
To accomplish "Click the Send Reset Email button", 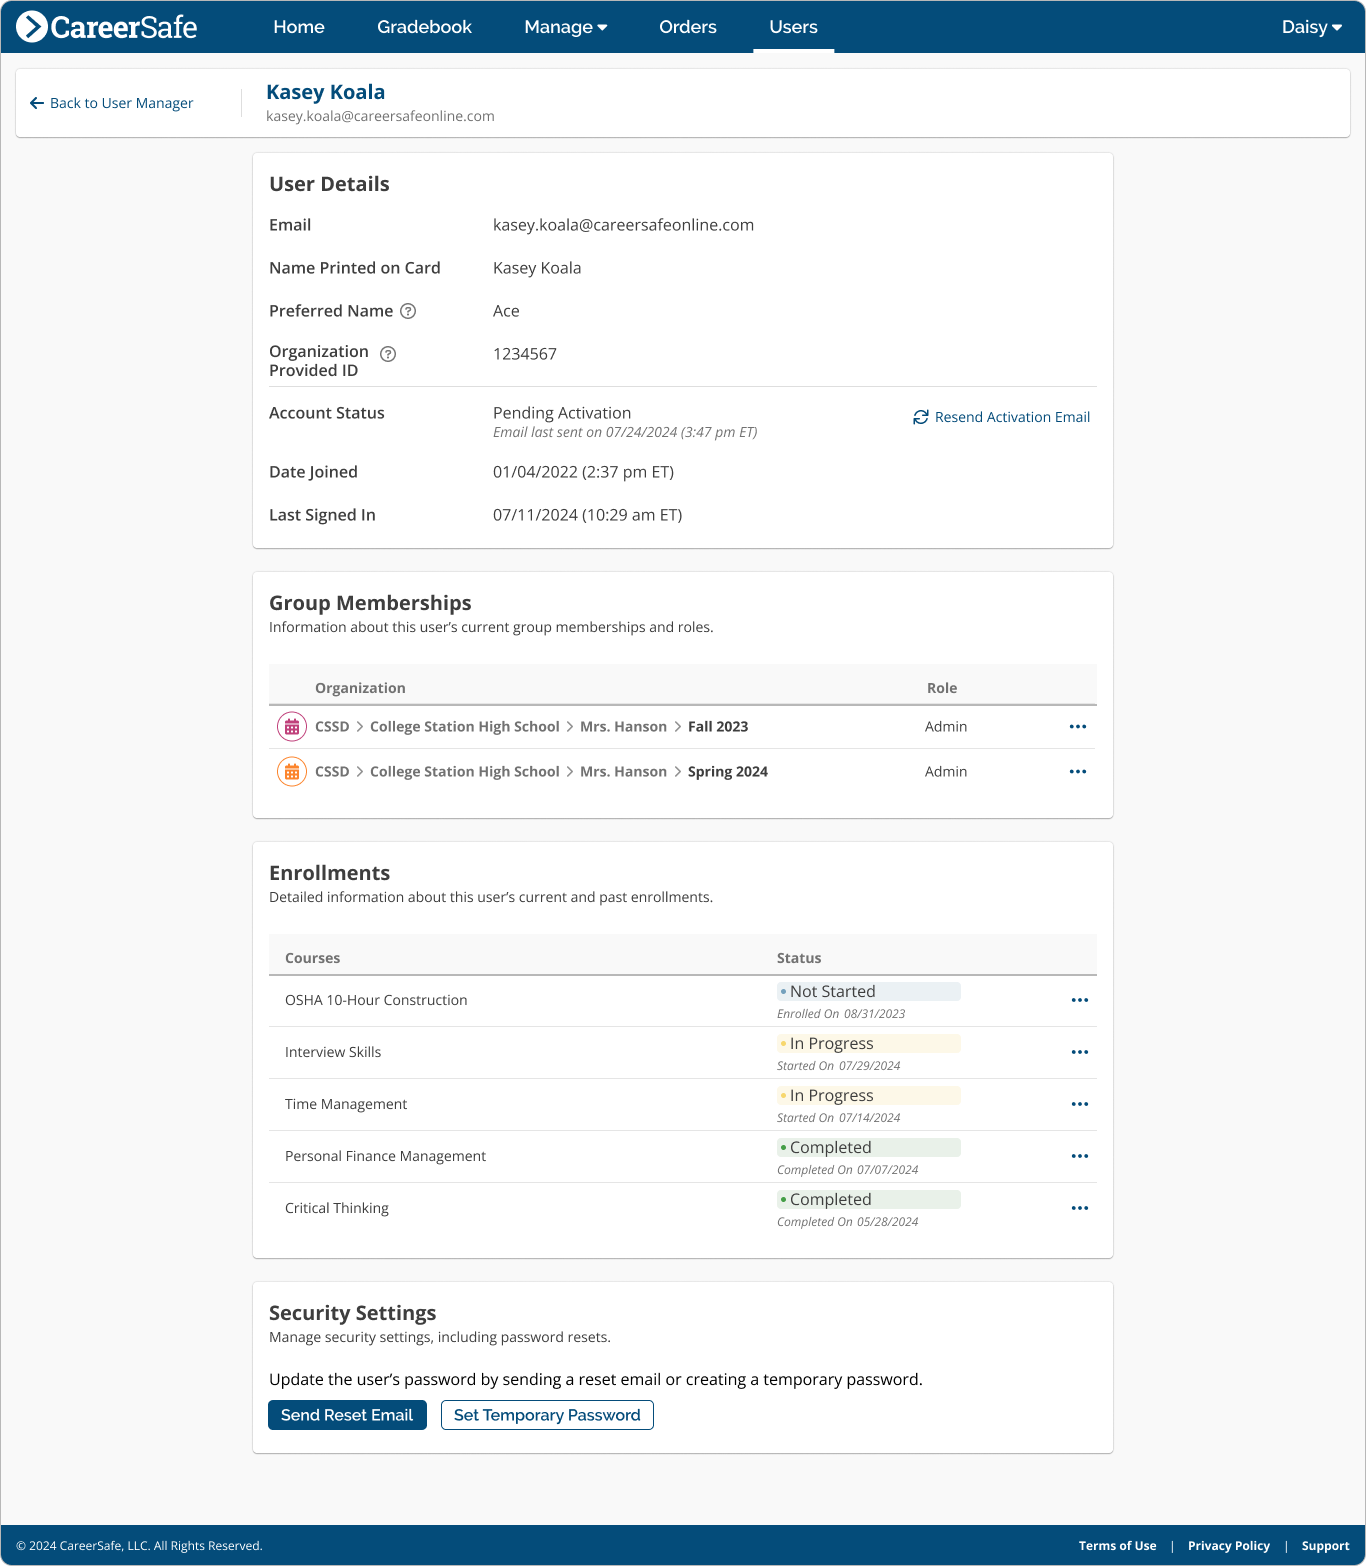I will click(347, 1415).
